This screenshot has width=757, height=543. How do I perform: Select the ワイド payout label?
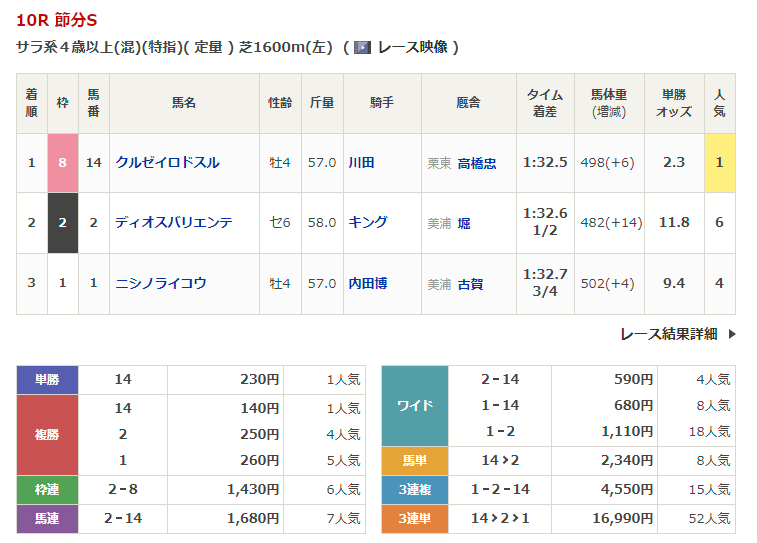(x=415, y=406)
